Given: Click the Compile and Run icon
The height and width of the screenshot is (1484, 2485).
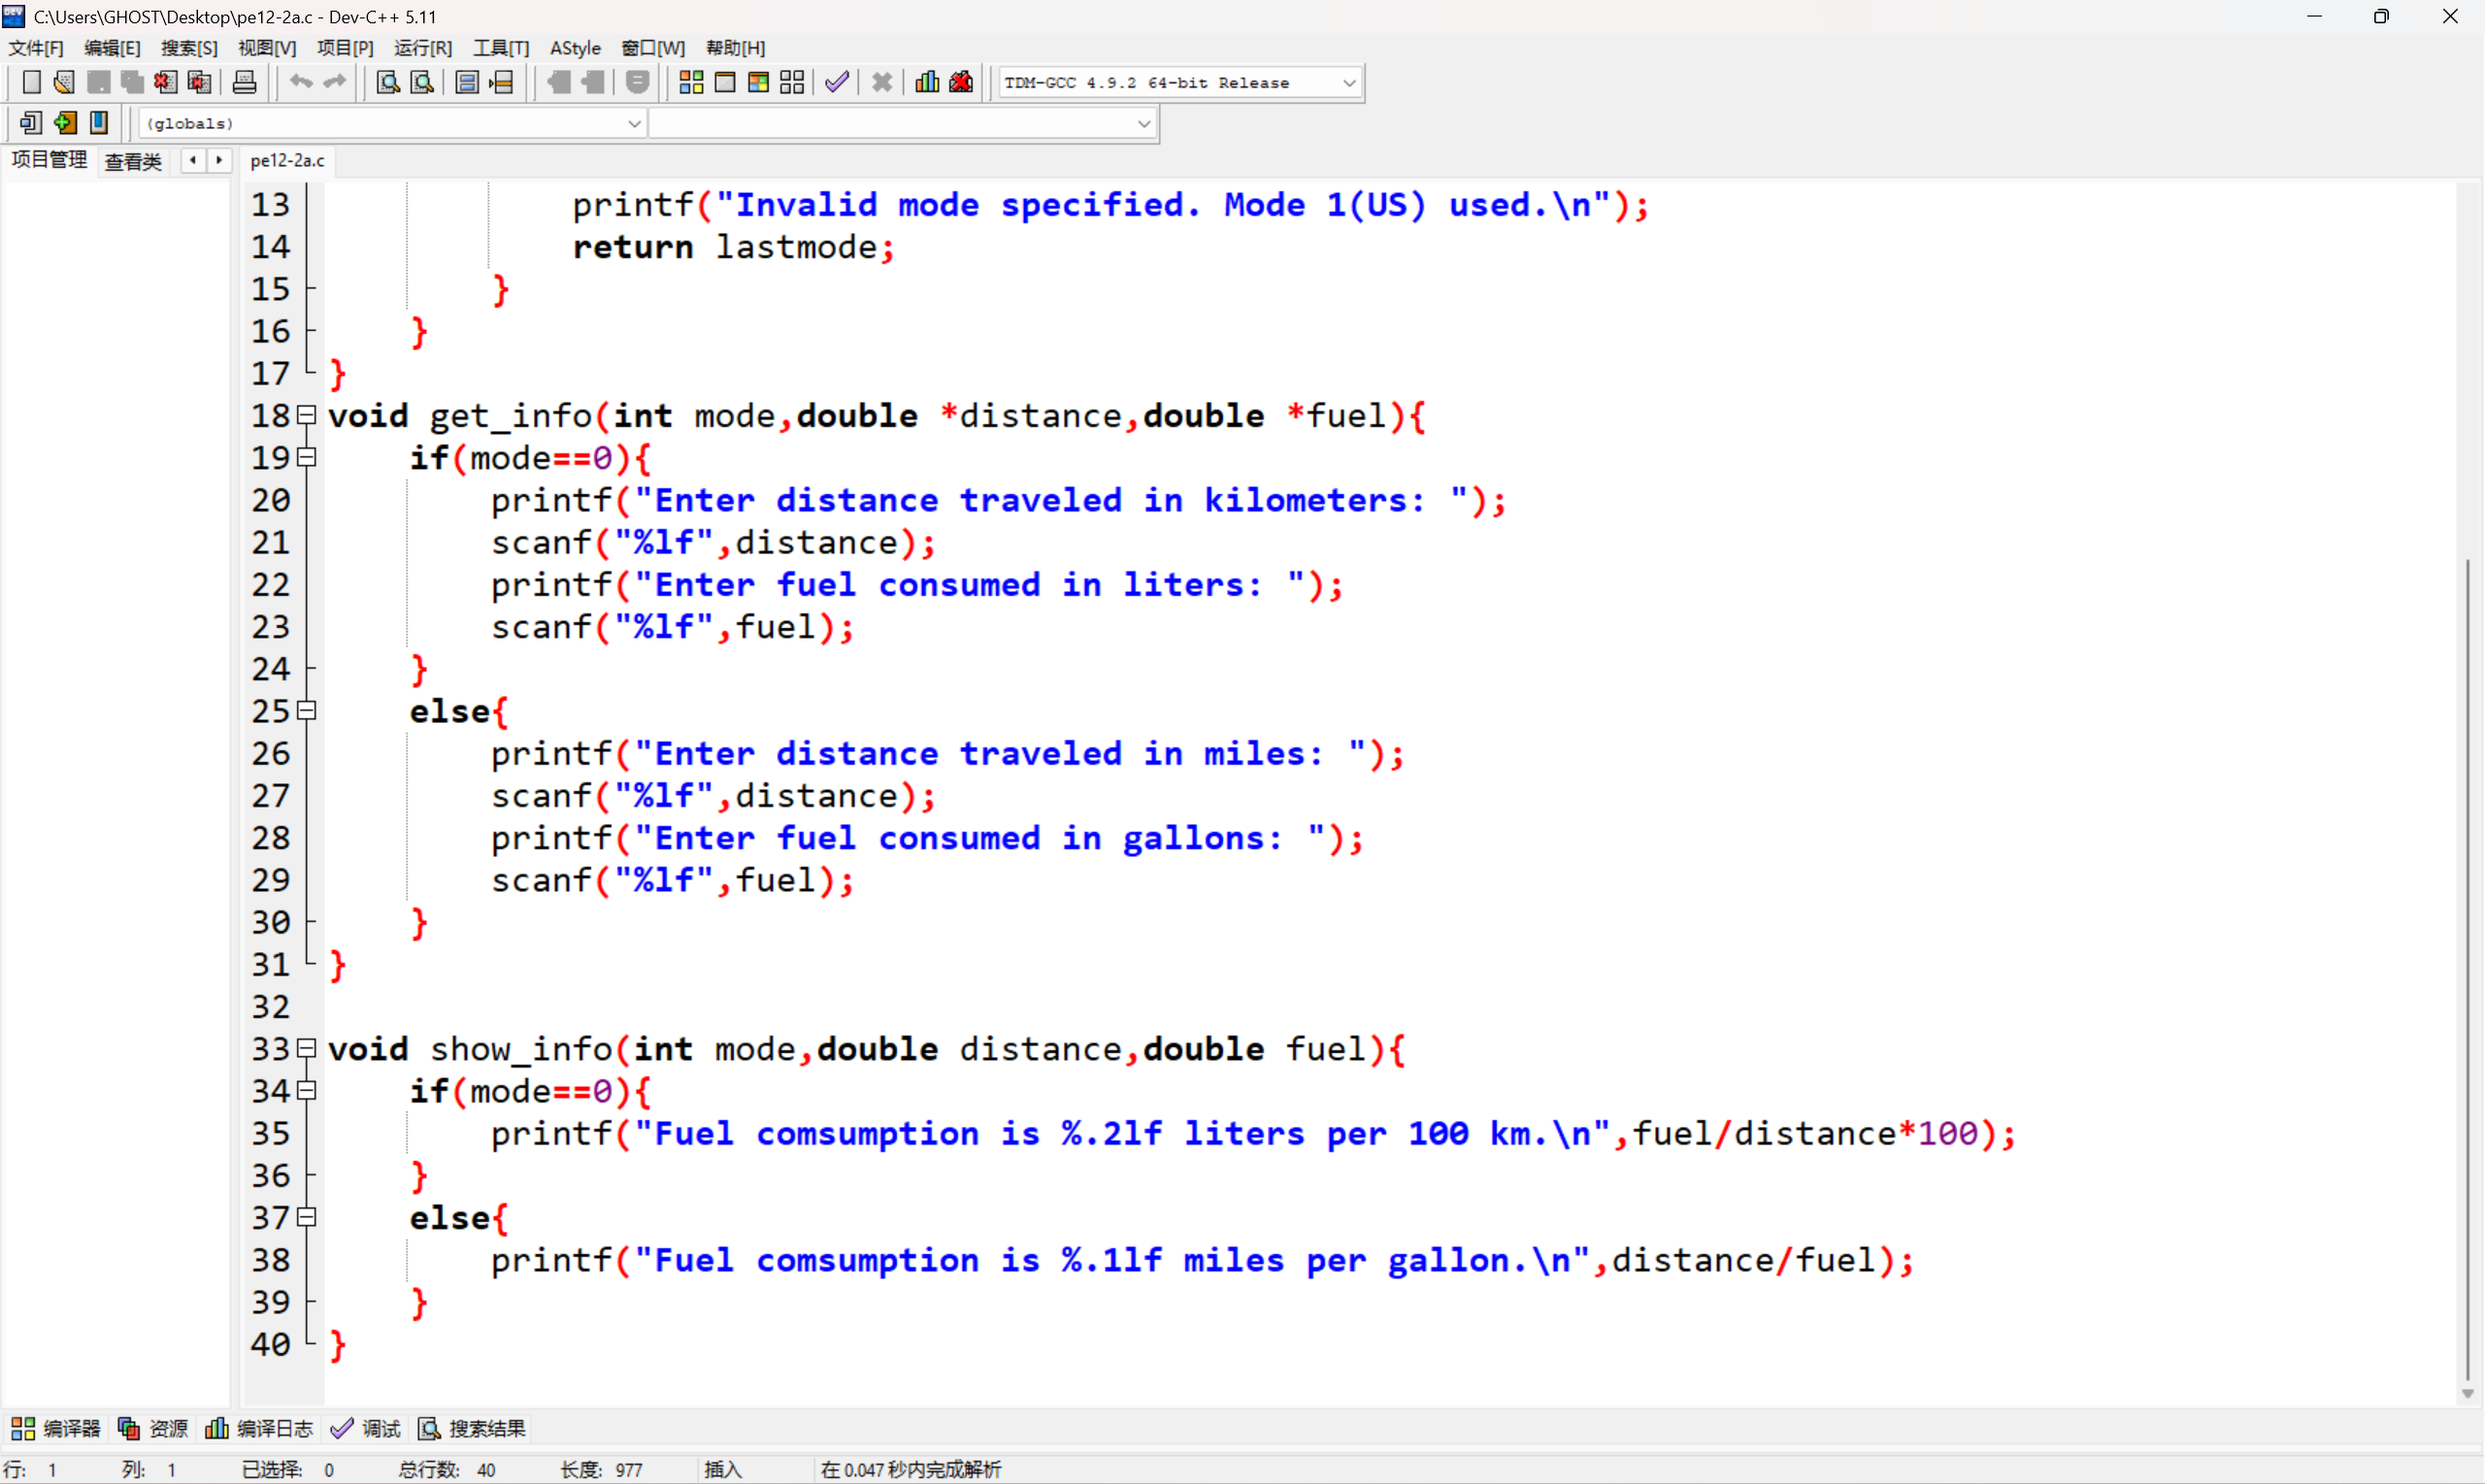Looking at the screenshot, I should [x=758, y=82].
